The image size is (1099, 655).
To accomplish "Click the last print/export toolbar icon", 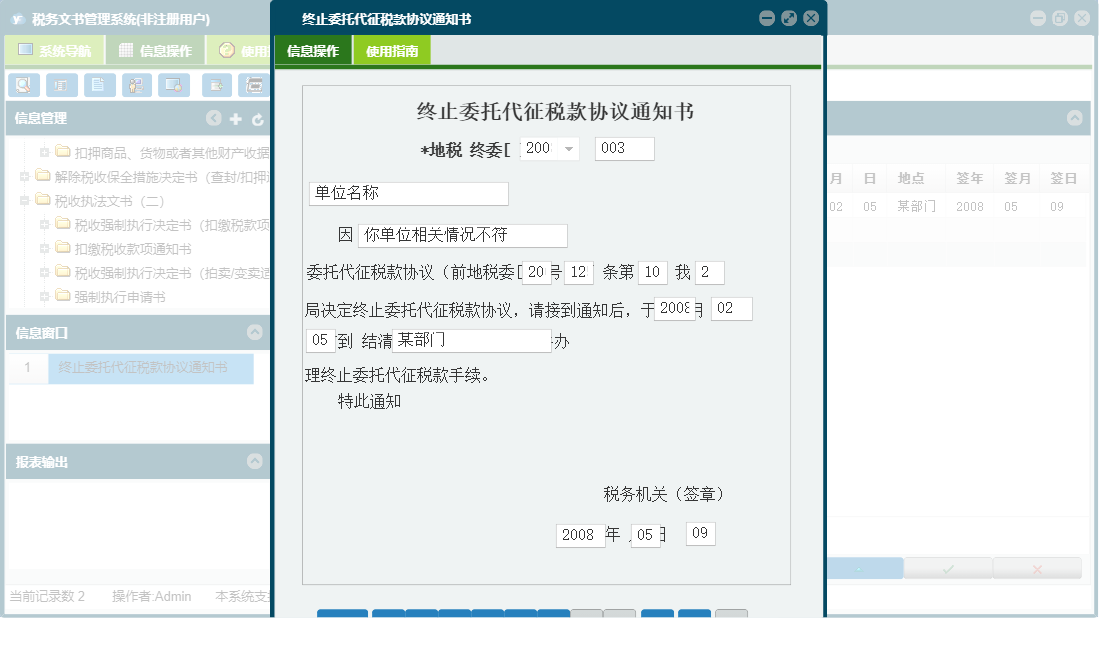I will click(x=254, y=85).
